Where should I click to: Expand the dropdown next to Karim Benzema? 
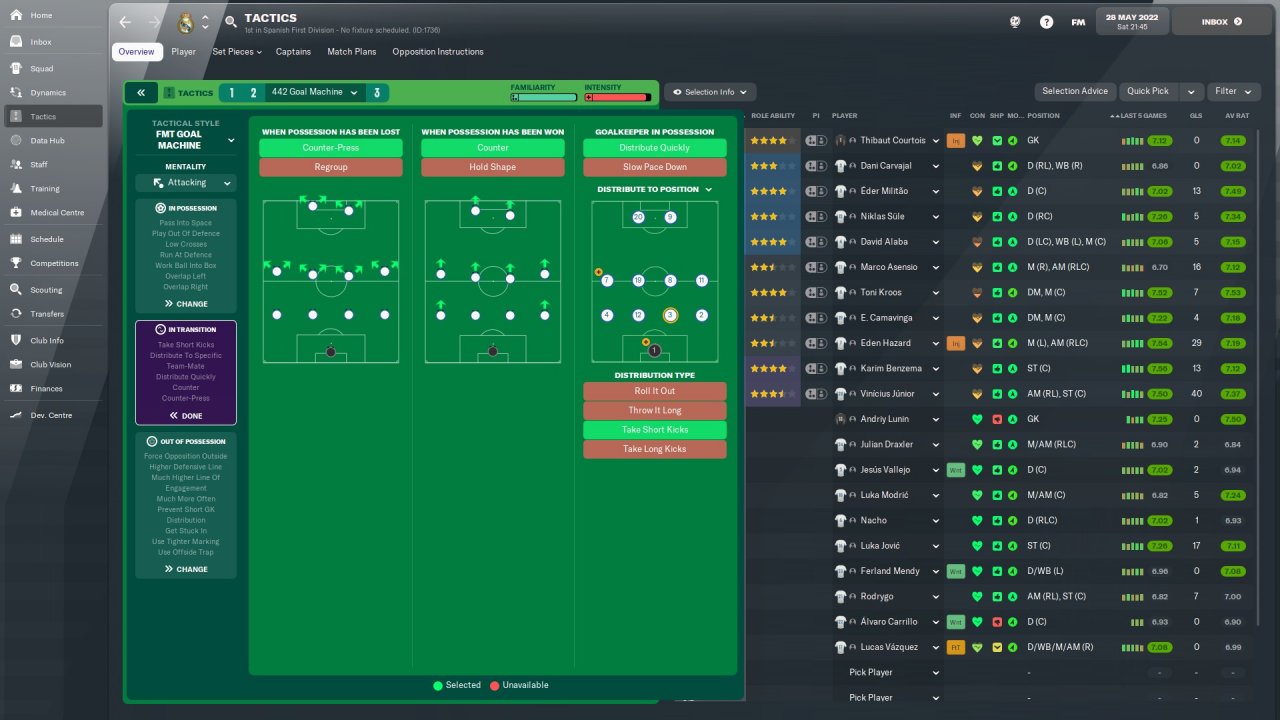pyautogui.click(x=936, y=368)
